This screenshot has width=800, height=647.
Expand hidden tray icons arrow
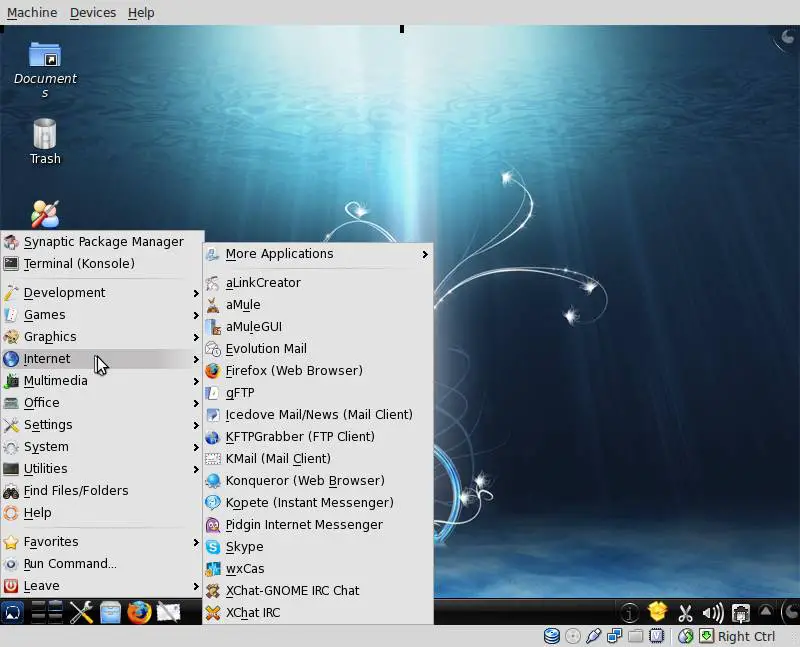pyautogui.click(x=766, y=610)
